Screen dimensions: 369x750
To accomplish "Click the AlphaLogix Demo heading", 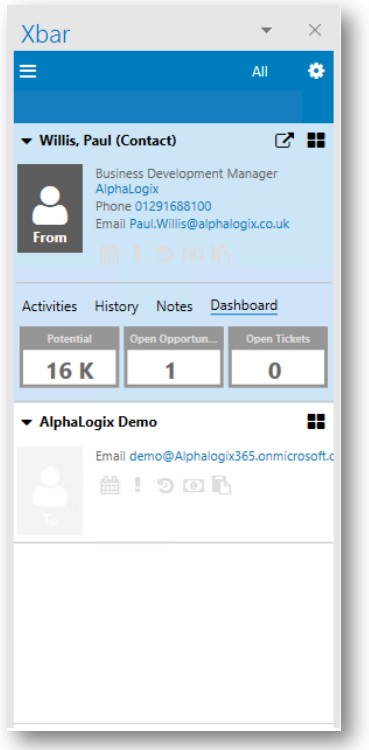I will tap(98, 422).
